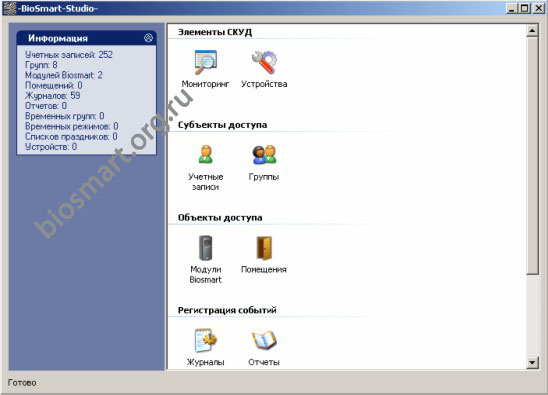Image resolution: width=548 pixels, height=395 pixels.
Task: Click the Объекты доступа section header
Action: 220,217
